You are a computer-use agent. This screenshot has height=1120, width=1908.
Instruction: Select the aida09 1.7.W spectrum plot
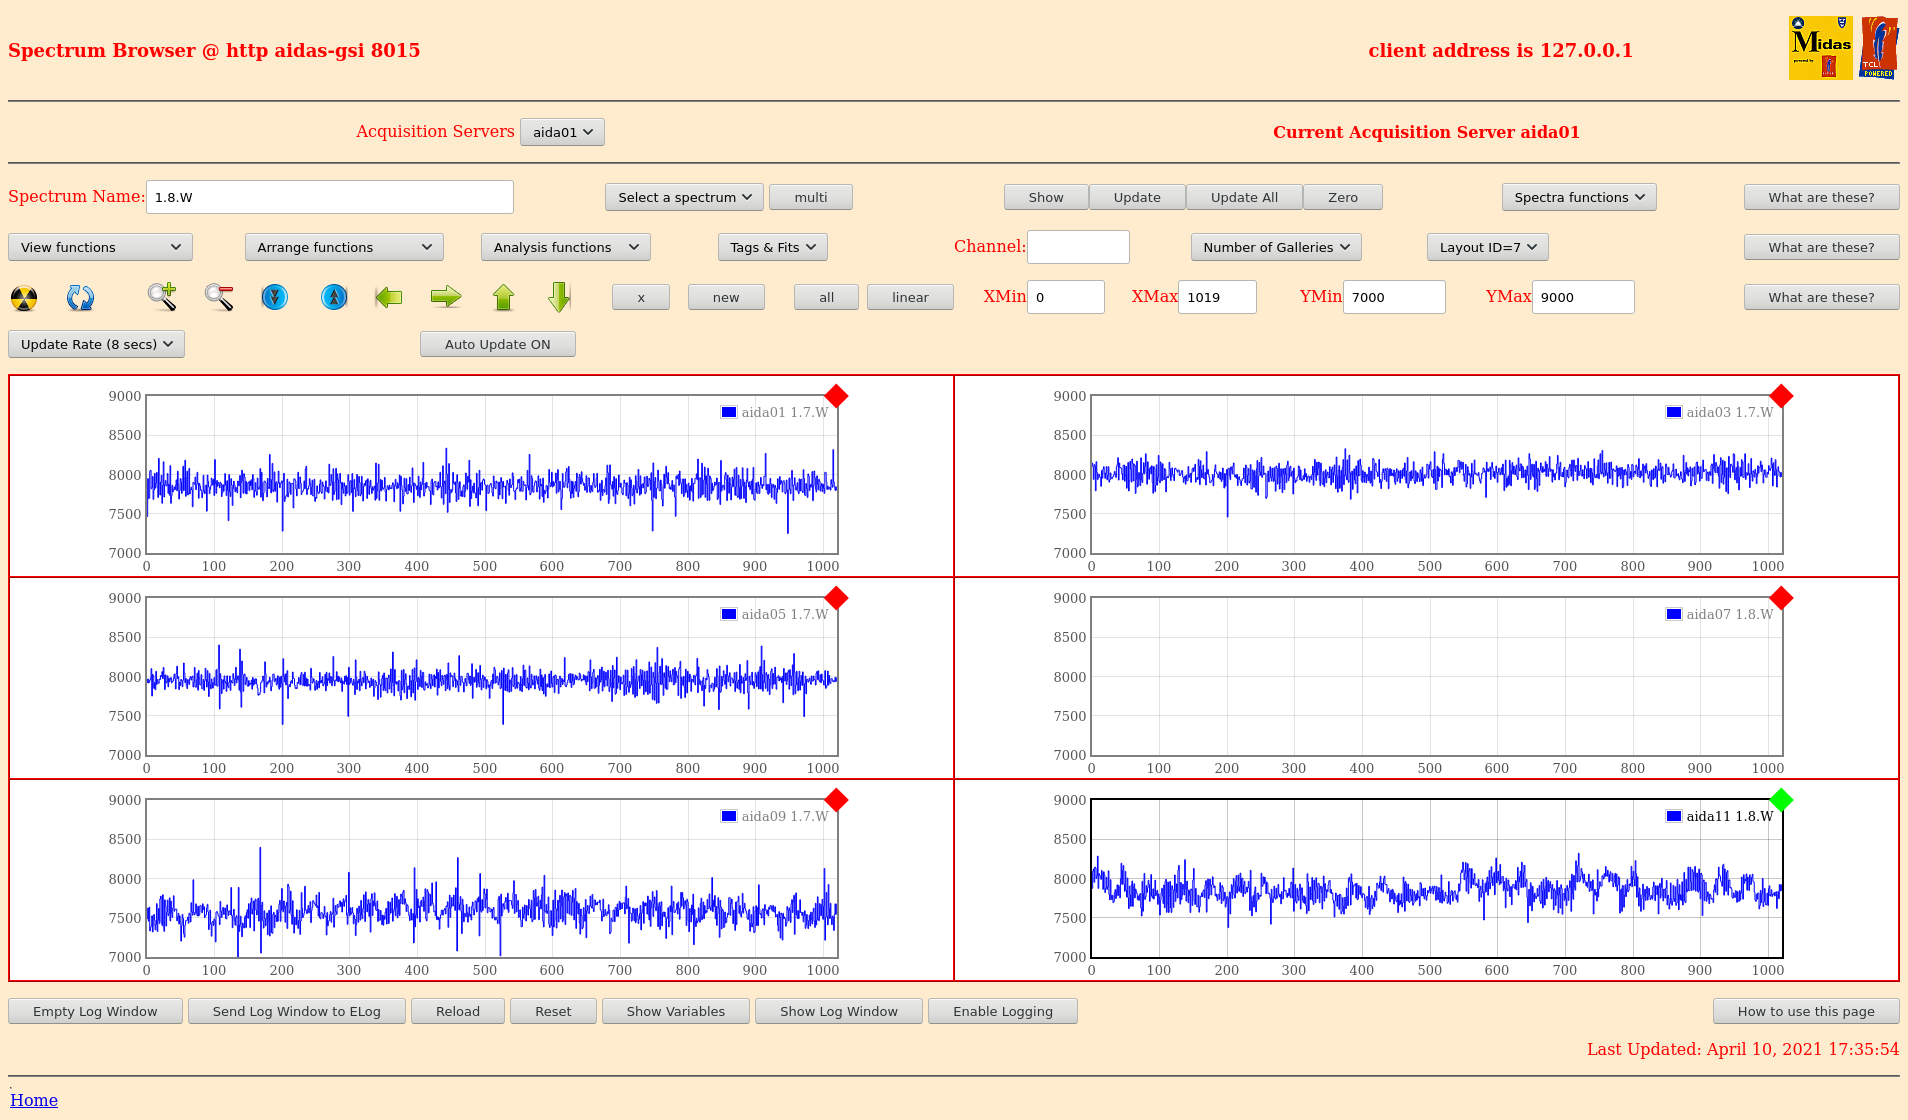[492, 878]
